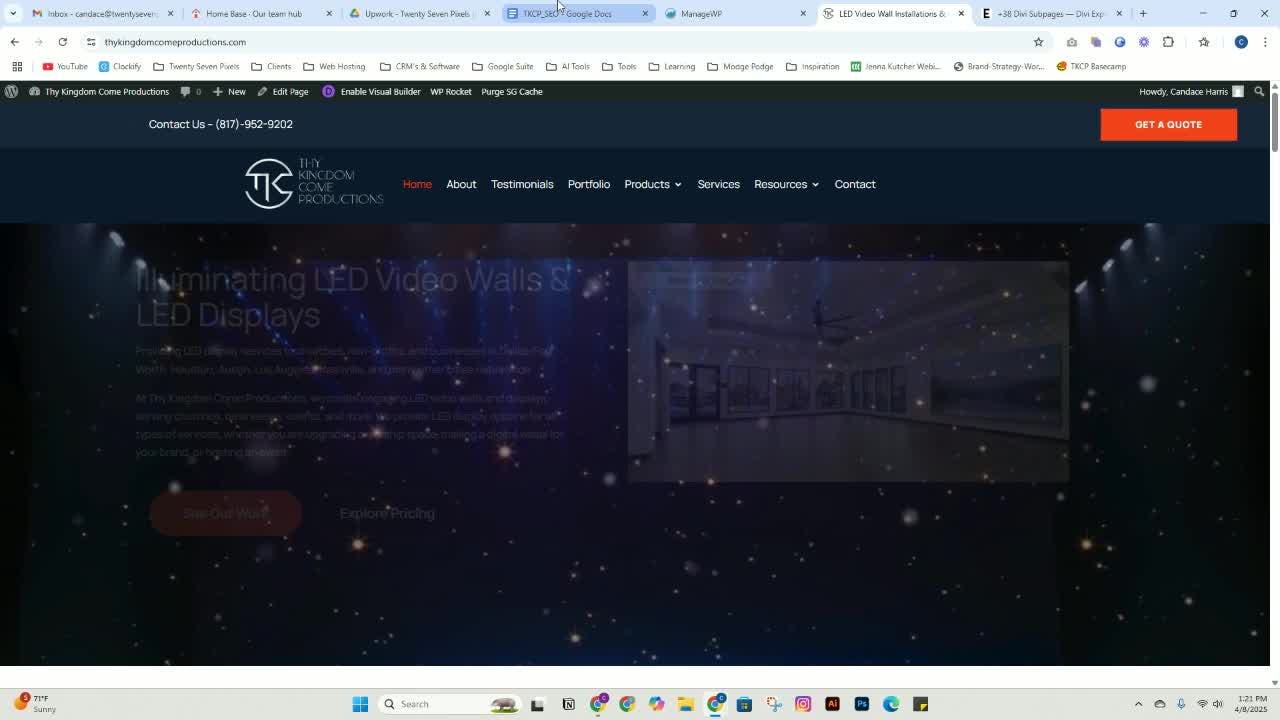Screen dimensions: 1280x720
Task: Open the WP Rocket admin bar item
Action: point(451,91)
